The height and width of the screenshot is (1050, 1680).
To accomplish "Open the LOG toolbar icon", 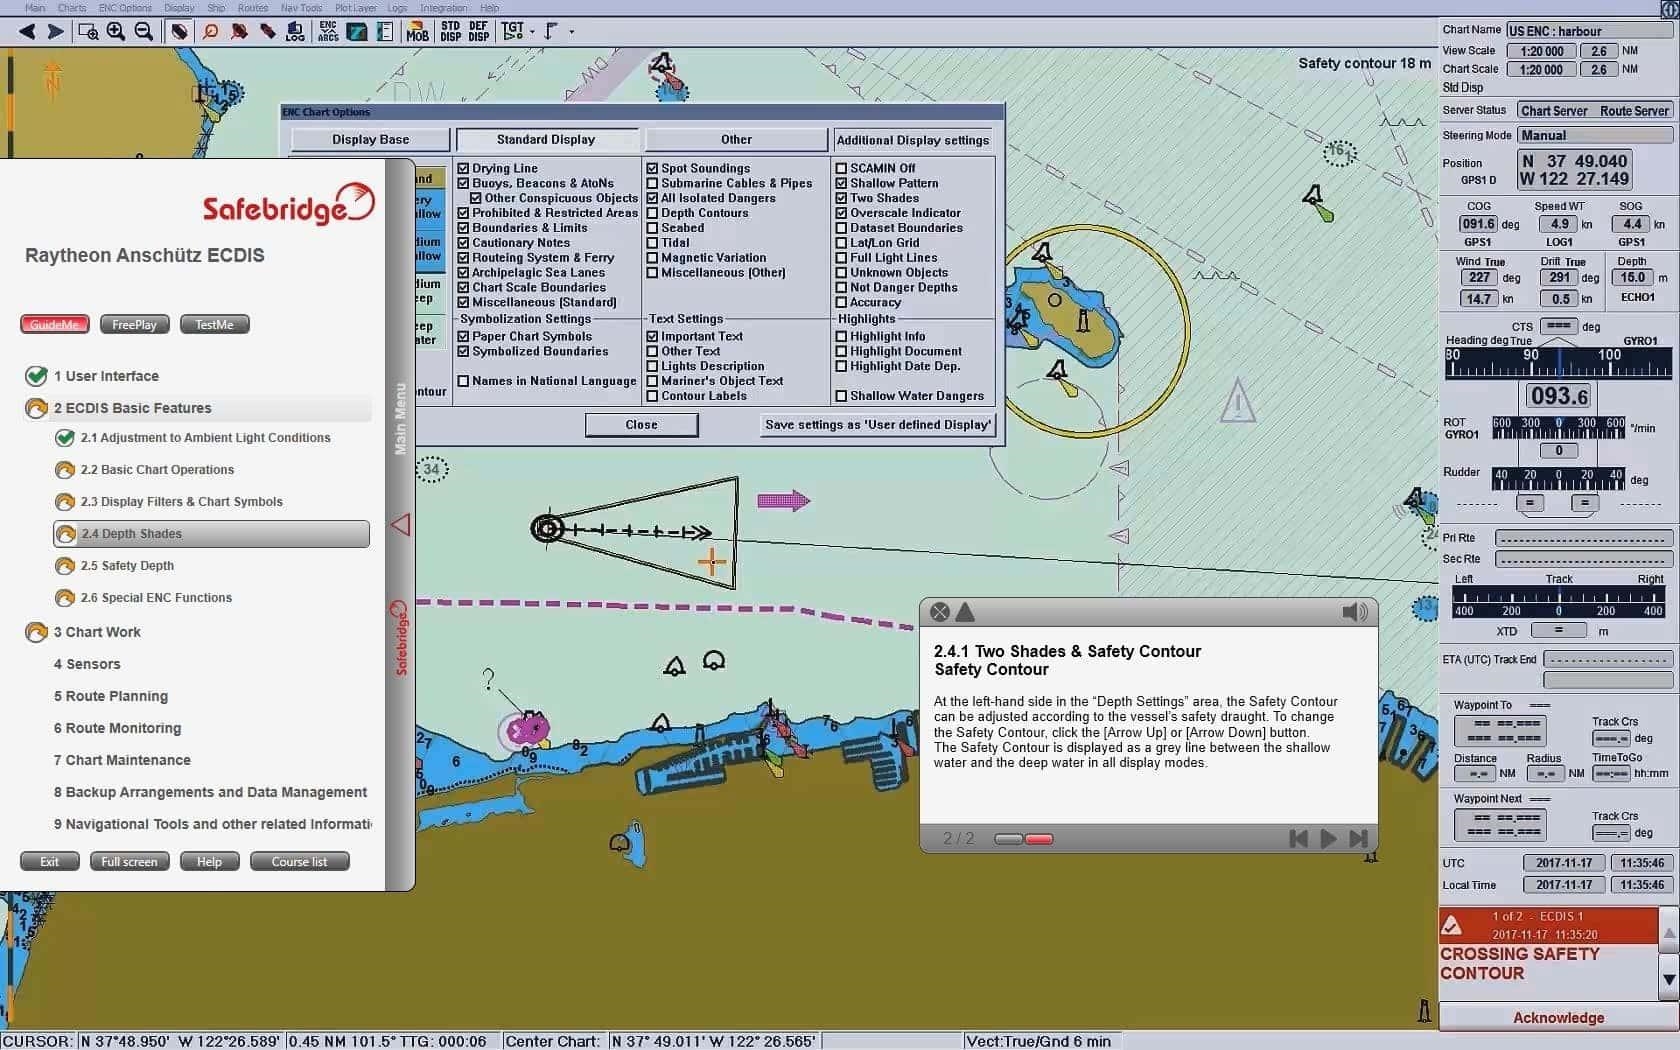I will (x=297, y=31).
